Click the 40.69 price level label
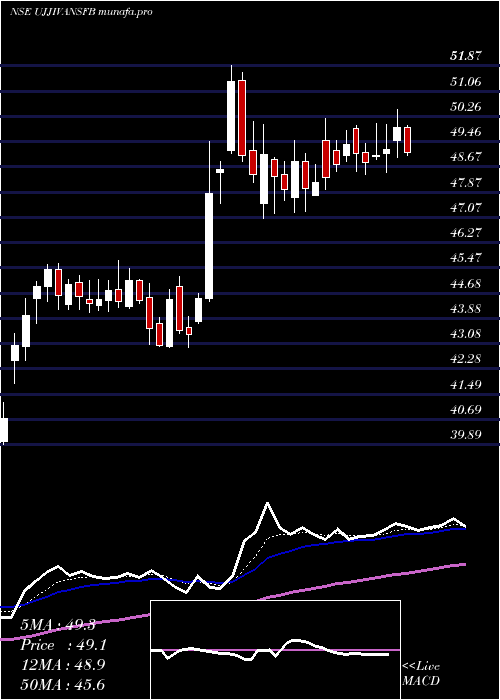This screenshot has height=700, width=500. [467, 409]
